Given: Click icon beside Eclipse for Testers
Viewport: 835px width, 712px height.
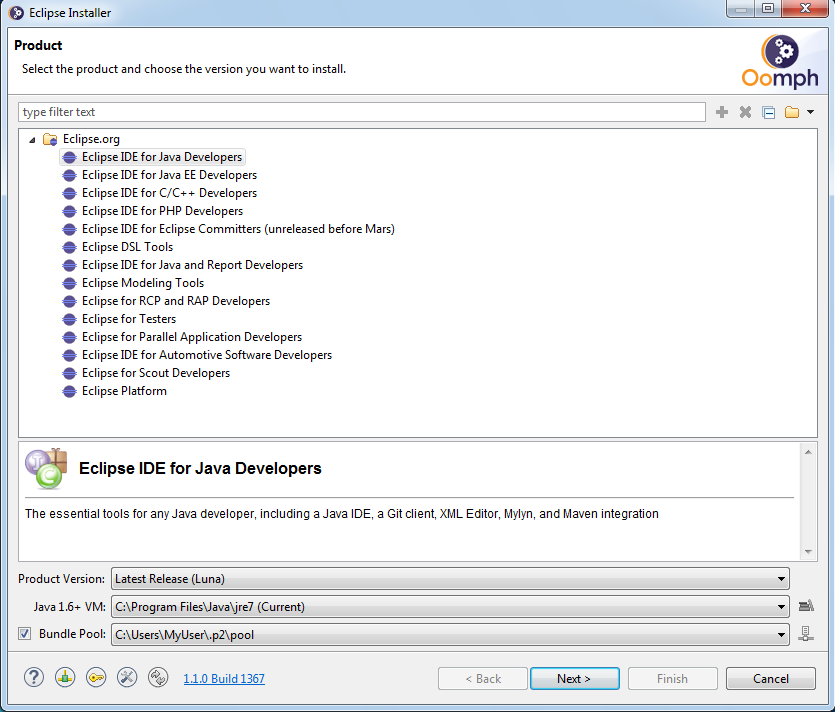Looking at the screenshot, I should (x=69, y=320).
